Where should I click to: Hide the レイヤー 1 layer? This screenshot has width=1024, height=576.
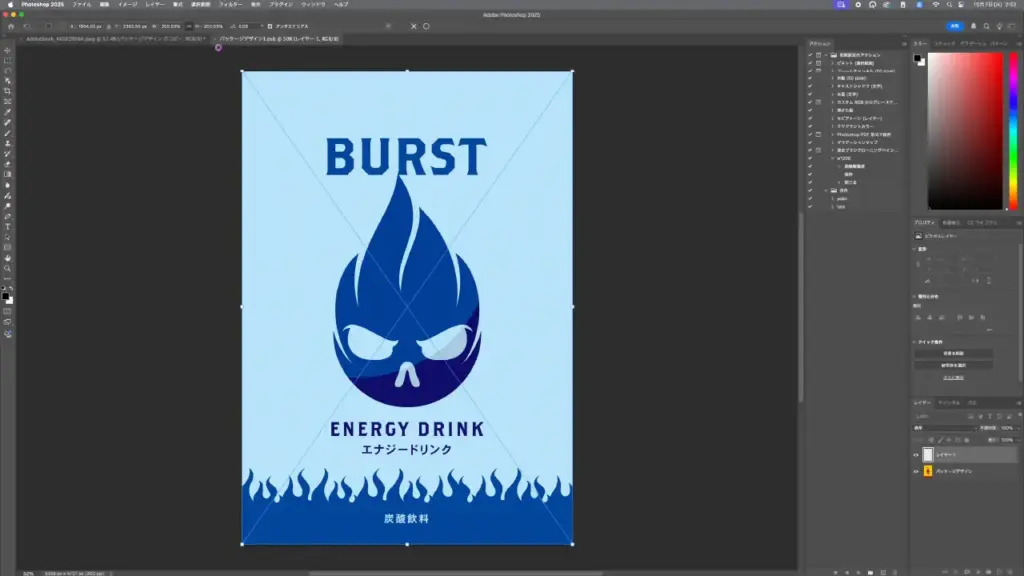(x=915, y=454)
